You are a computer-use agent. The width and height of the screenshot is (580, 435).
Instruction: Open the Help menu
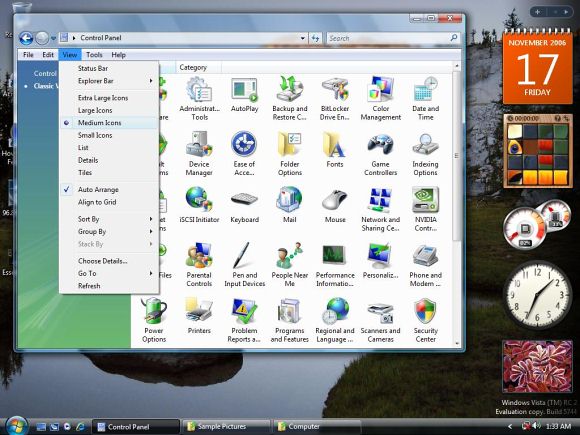pos(118,55)
